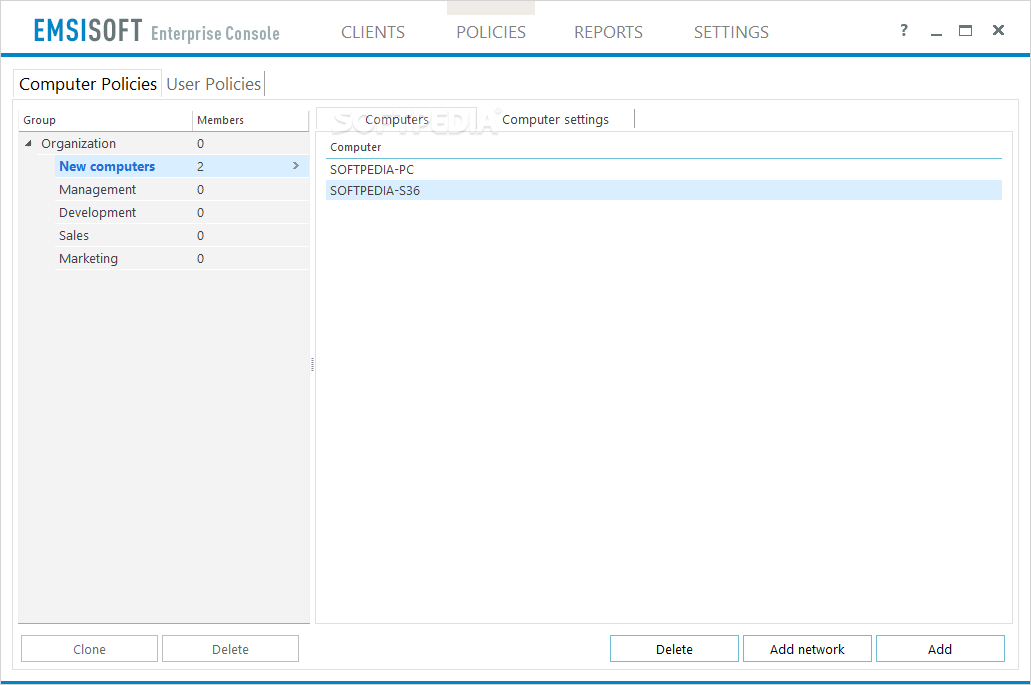The width and height of the screenshot is (1031, 685).
Task: Select the New computers group
Action: [107, 166]
